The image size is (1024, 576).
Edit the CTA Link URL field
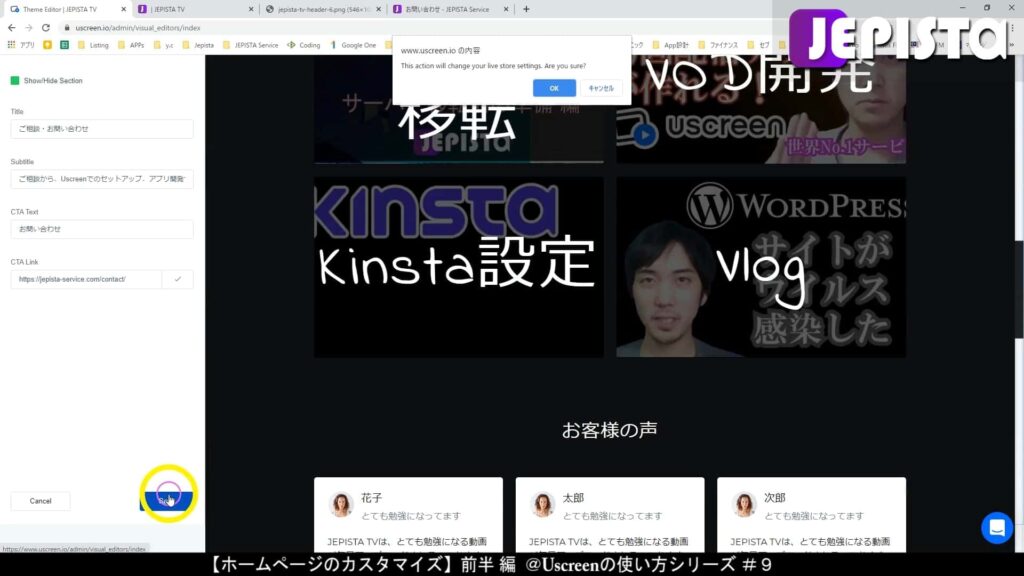[86, 279]
